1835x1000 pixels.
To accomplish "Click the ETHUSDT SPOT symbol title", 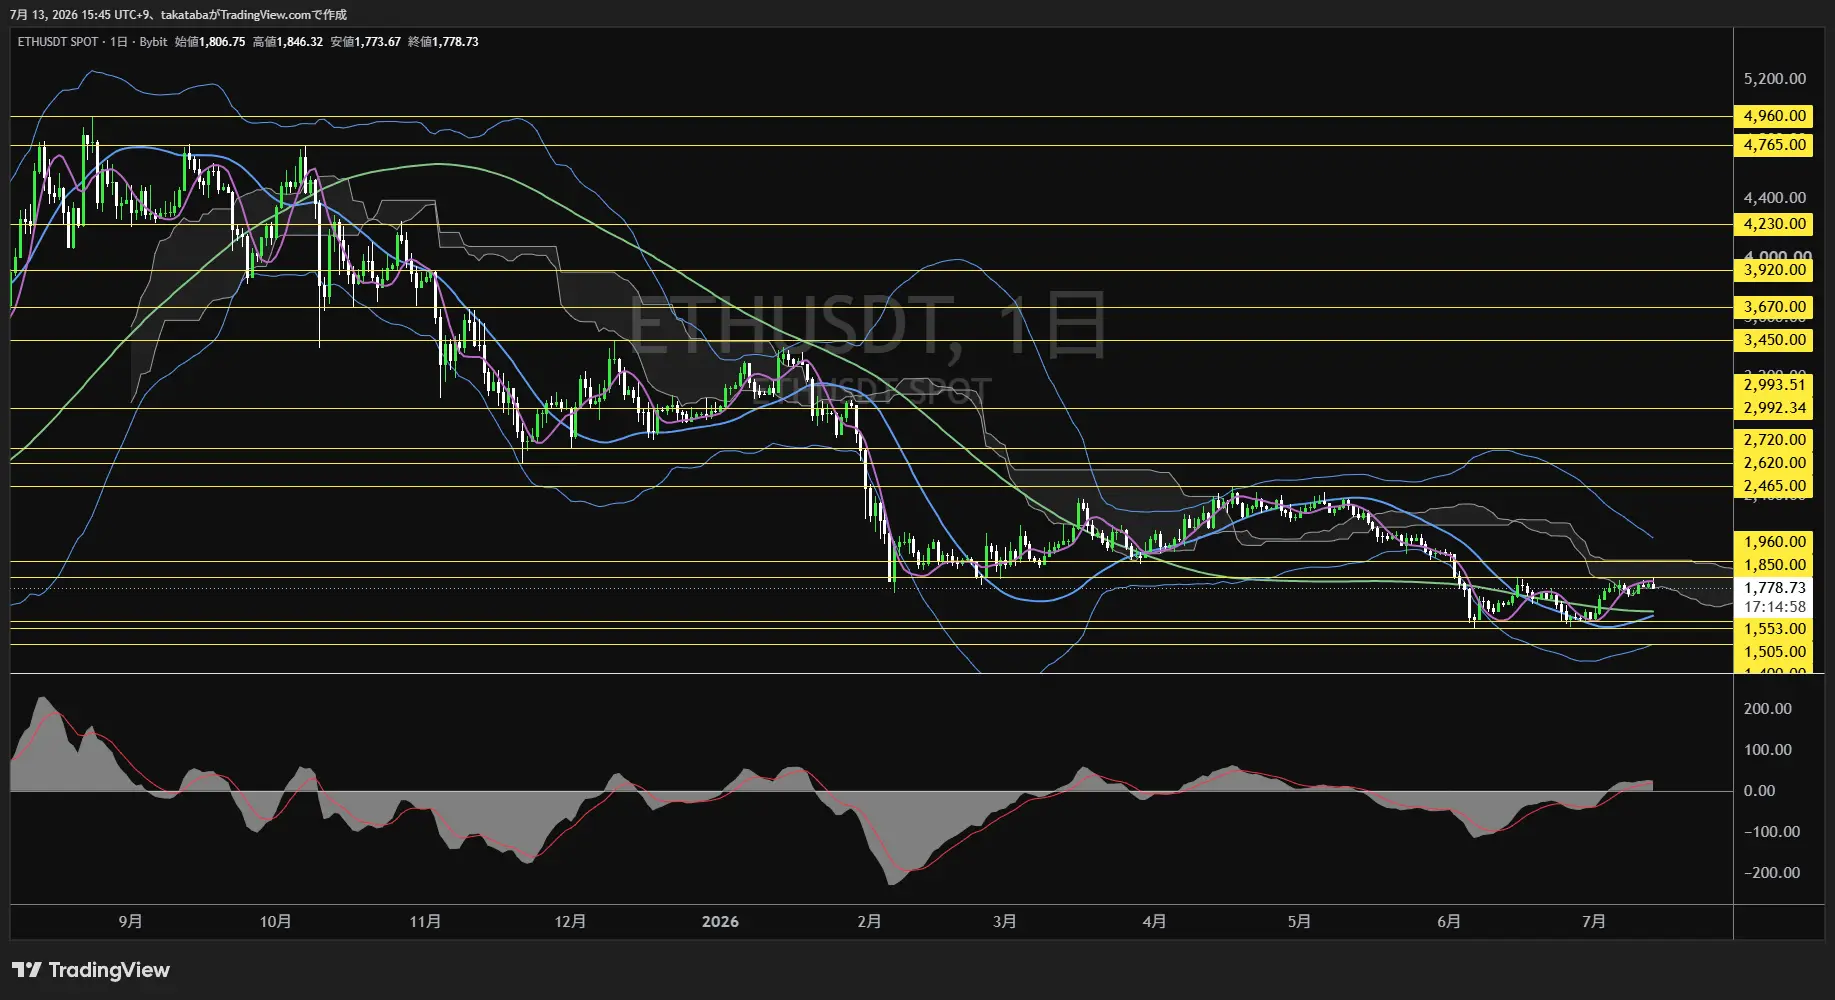I will tap(58, 42).
